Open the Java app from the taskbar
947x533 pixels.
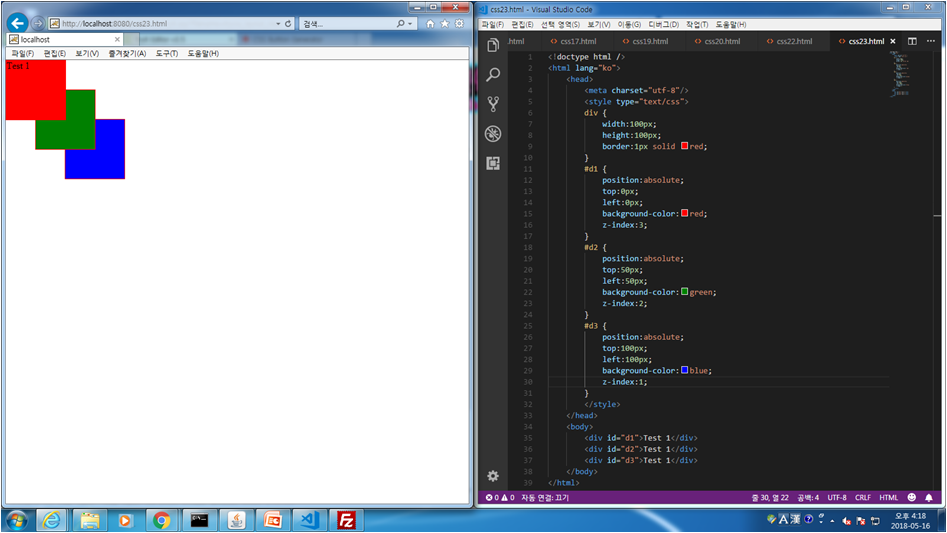[236, 520]
